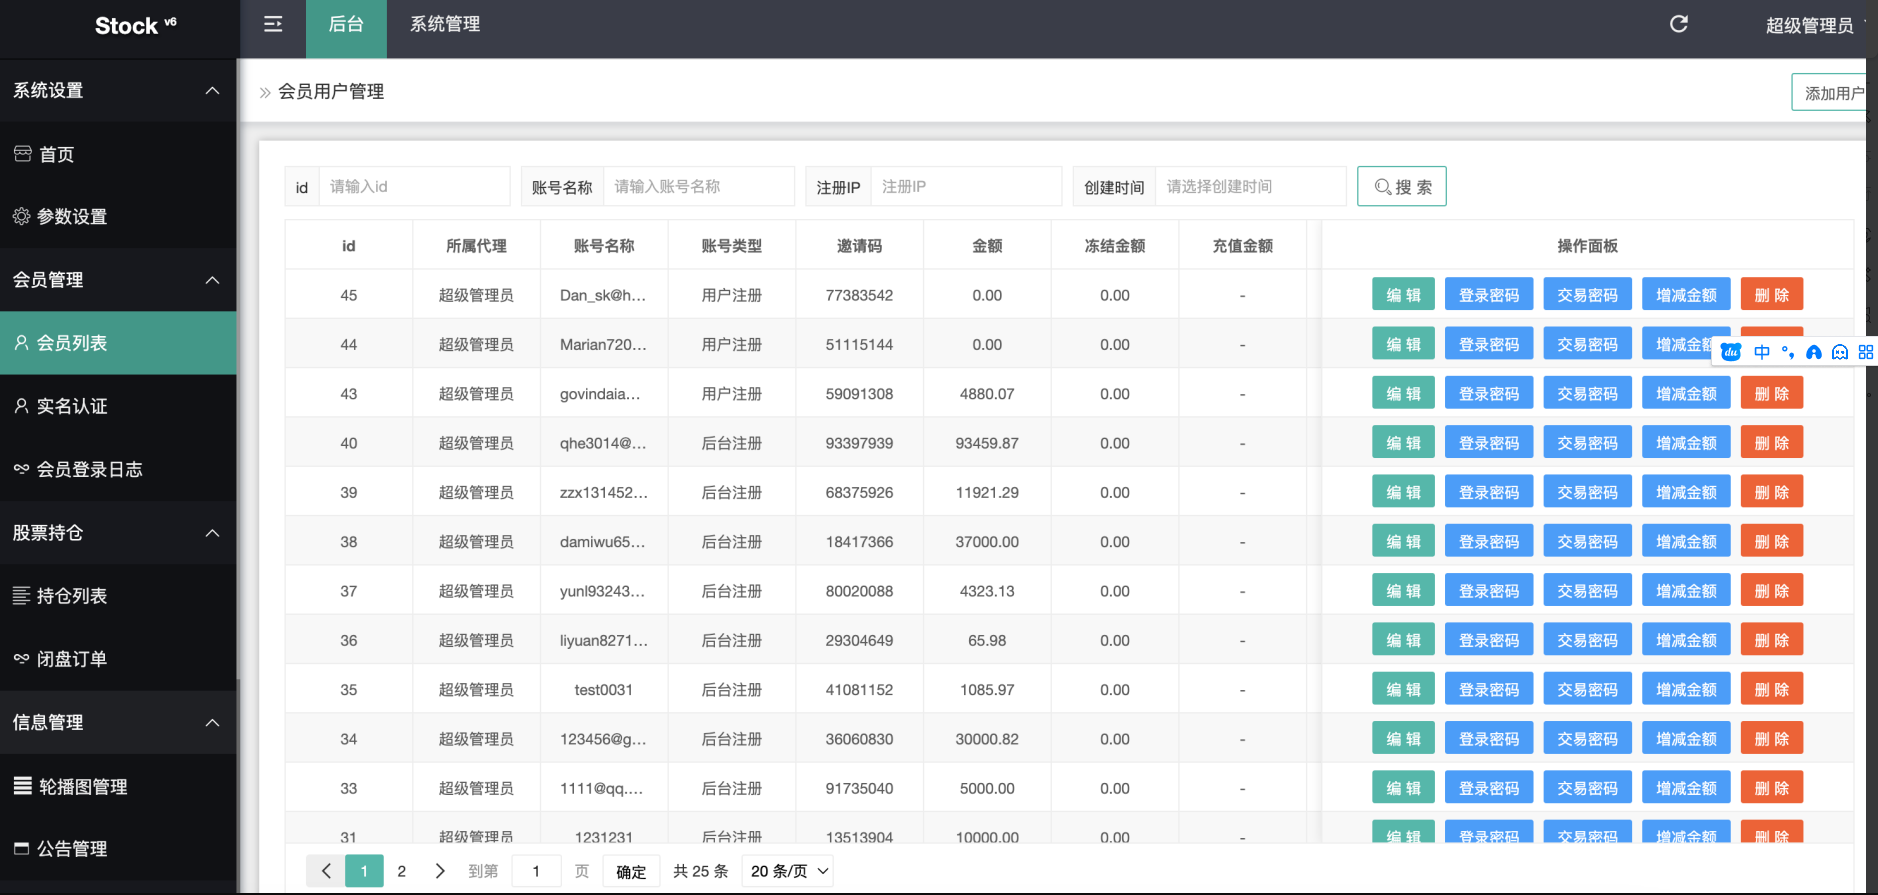Click the input method logo icon
The height and width of the screenshot is (895, 1878).
click(x=1731, y=352)
